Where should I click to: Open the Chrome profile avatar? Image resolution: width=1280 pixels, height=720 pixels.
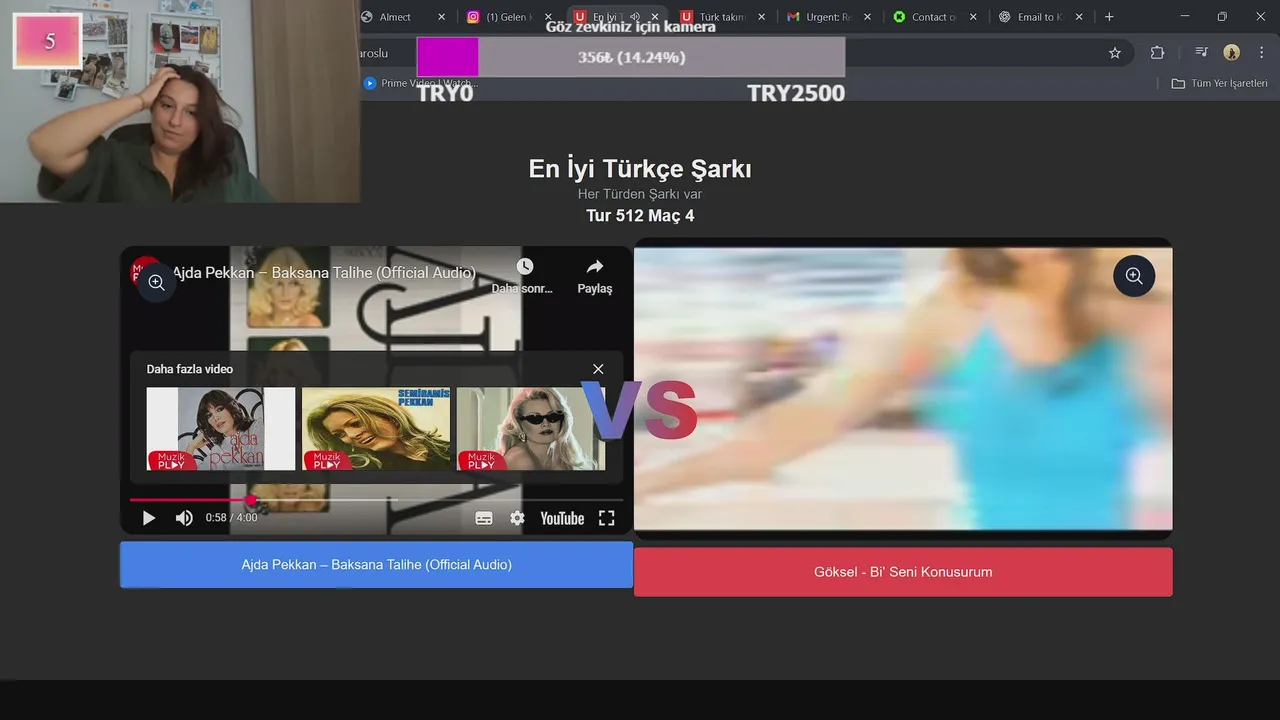1231,53
